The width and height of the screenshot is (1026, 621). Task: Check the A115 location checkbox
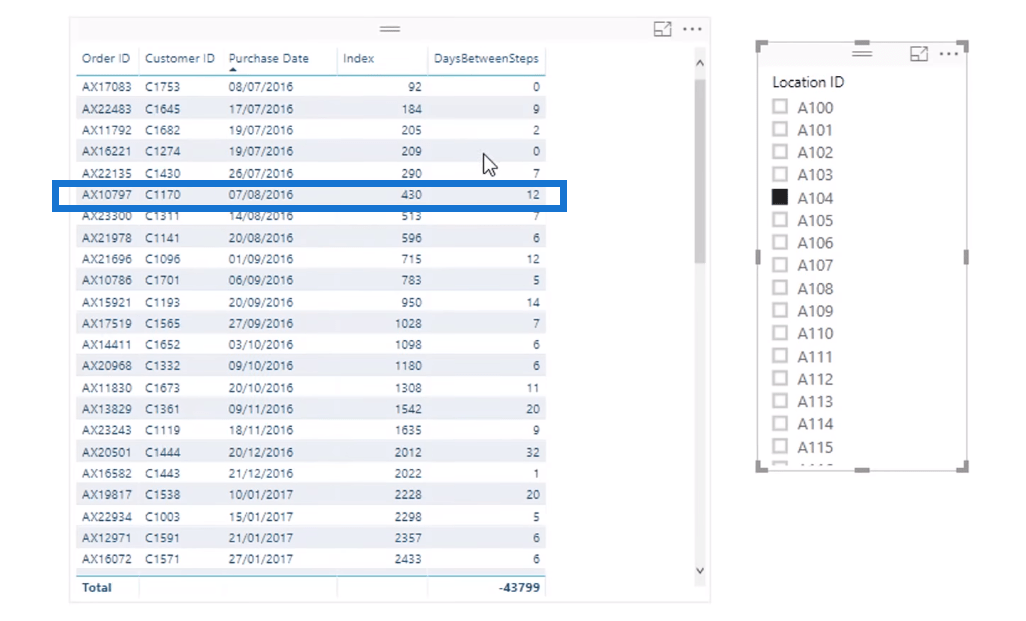pos(779,446)
